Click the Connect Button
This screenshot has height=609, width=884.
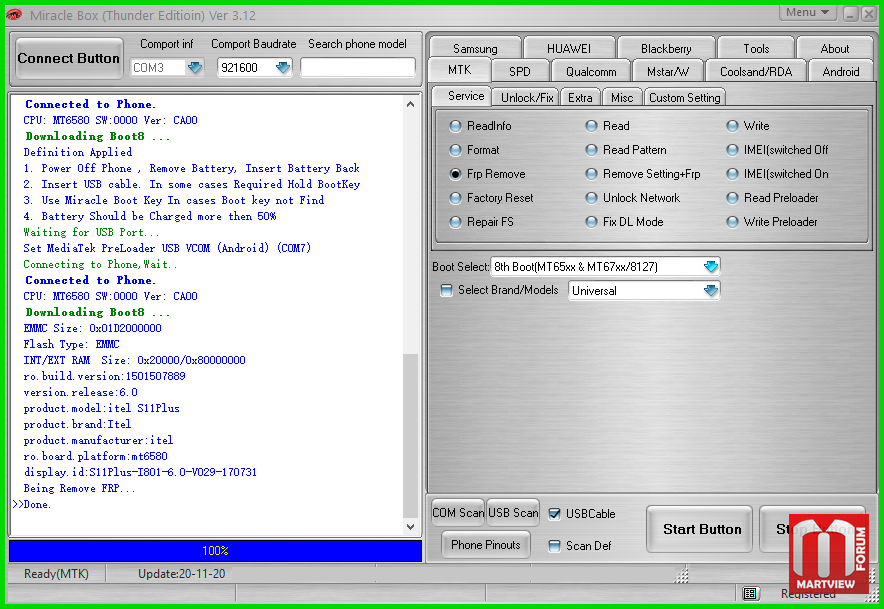[x=69, y=59]
